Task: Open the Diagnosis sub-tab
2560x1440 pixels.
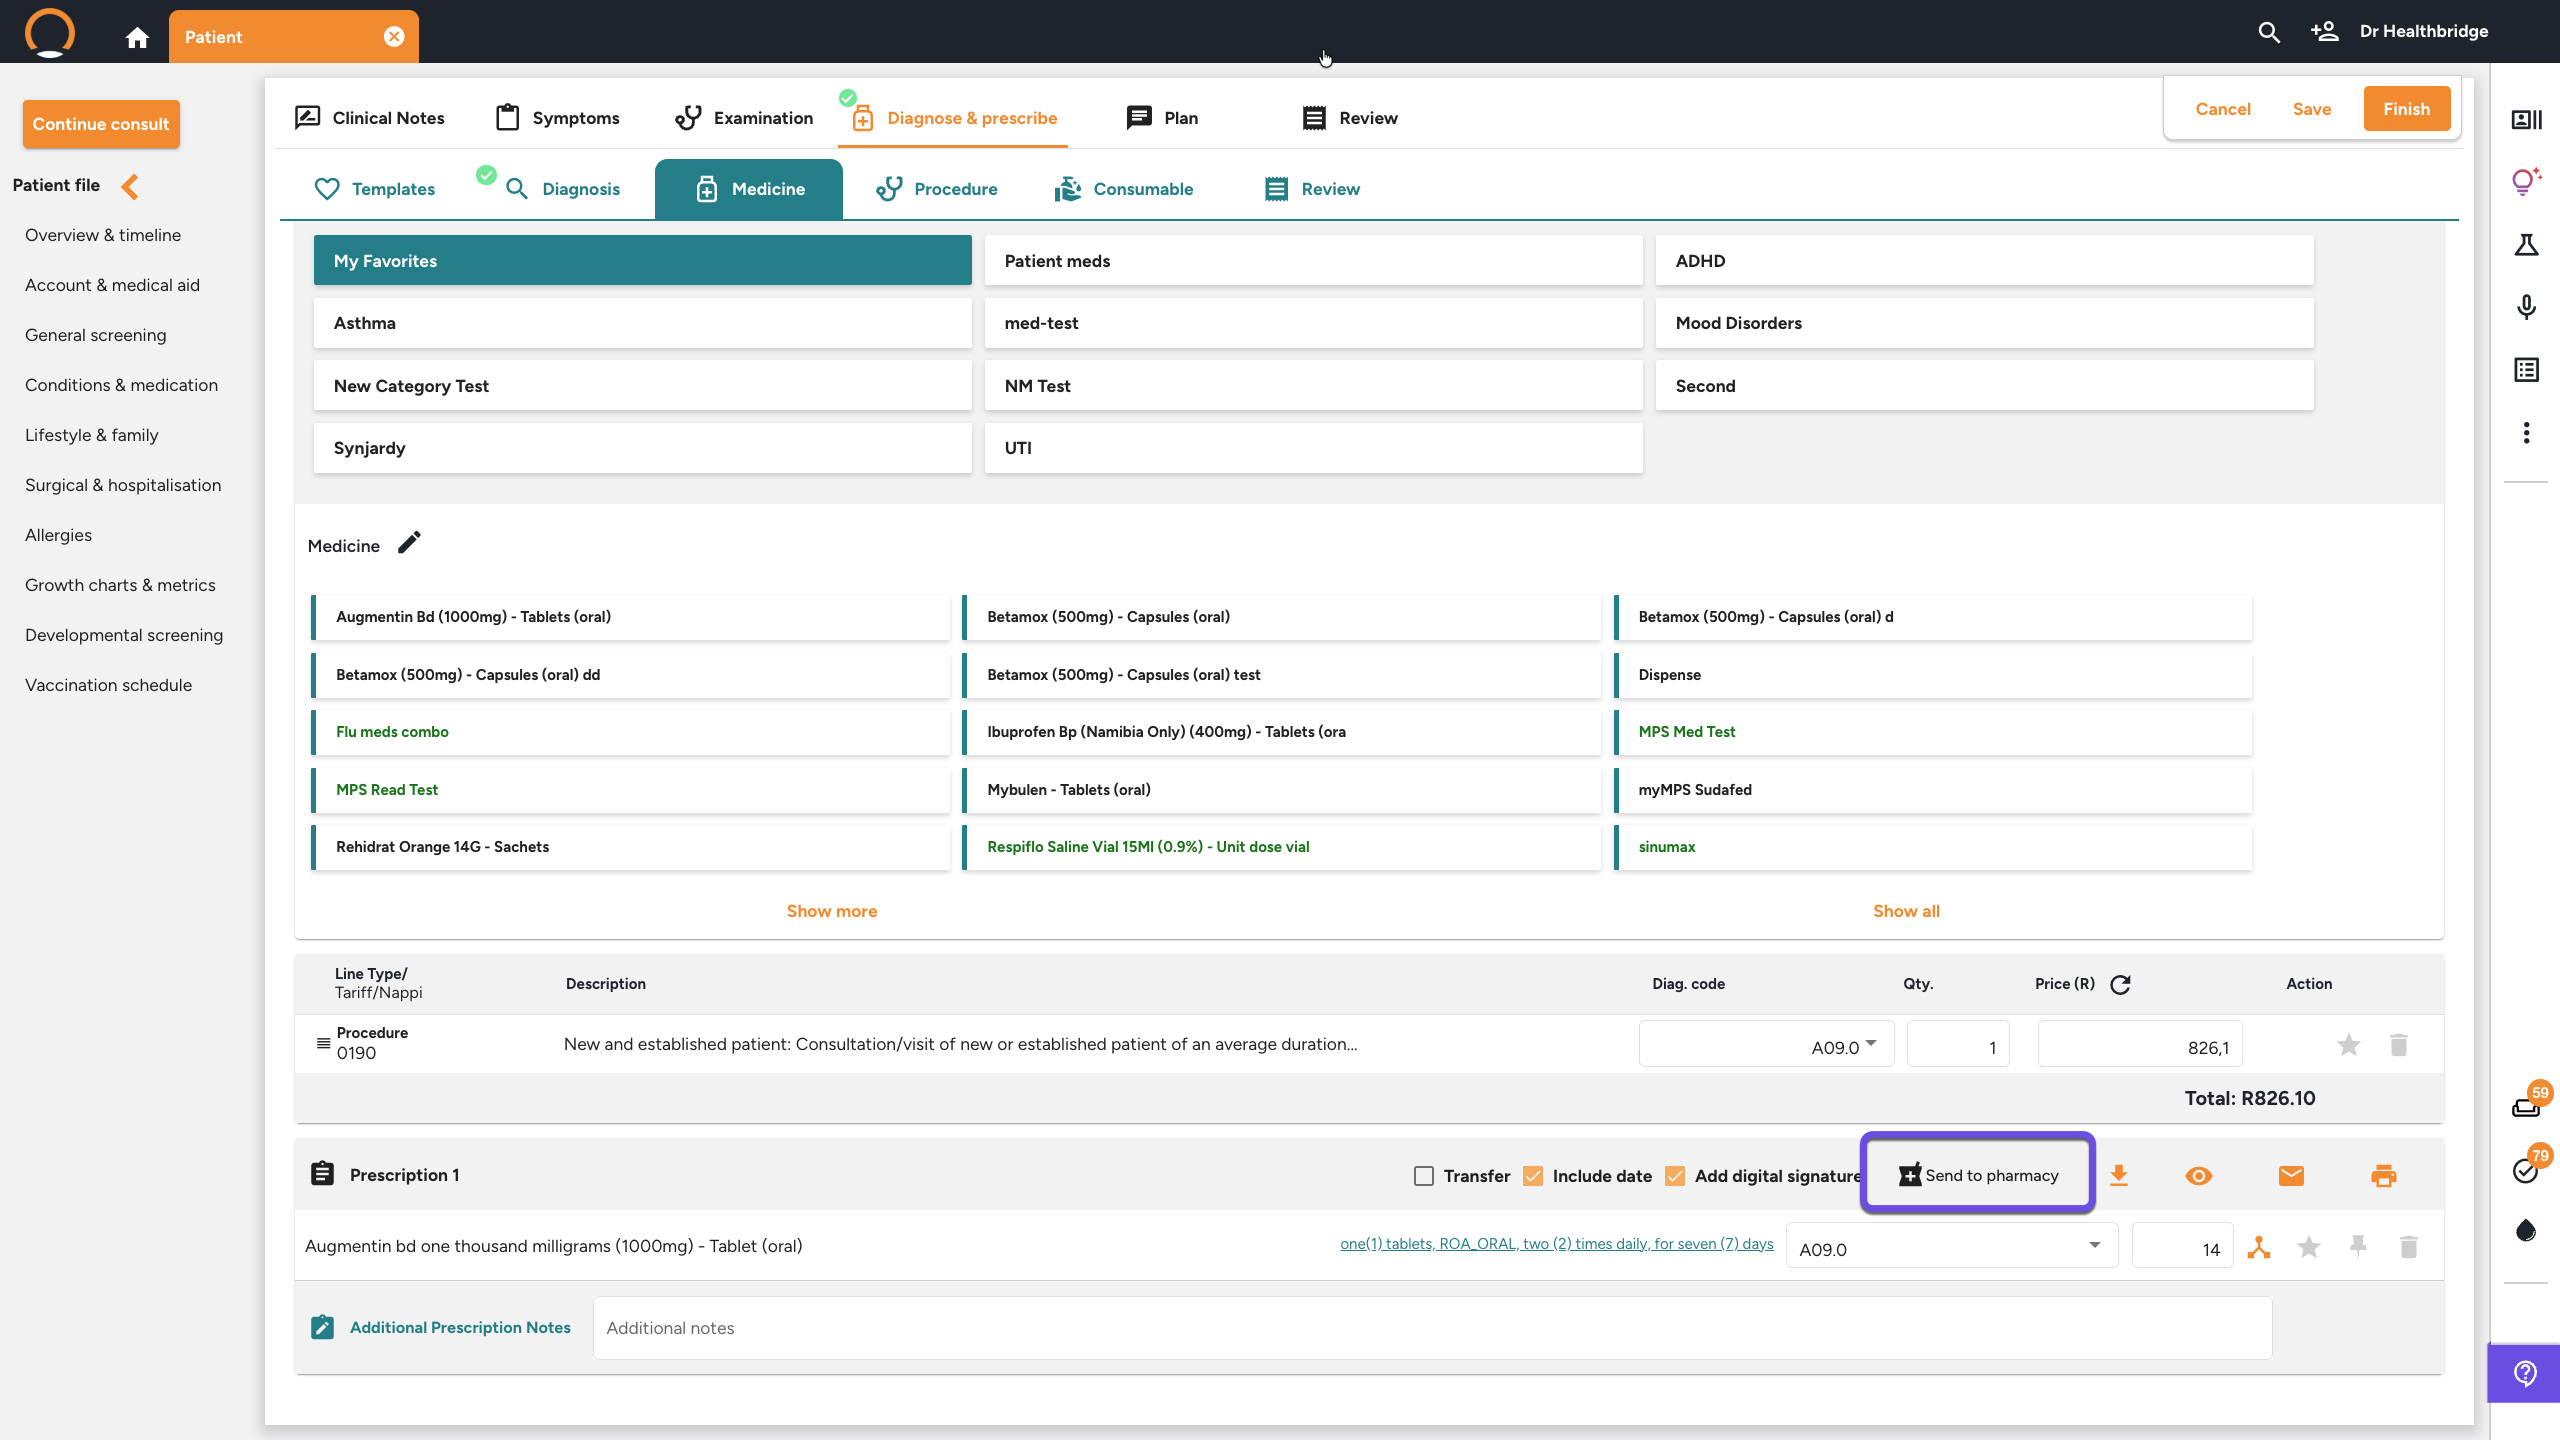Action: tap(562, 189)
